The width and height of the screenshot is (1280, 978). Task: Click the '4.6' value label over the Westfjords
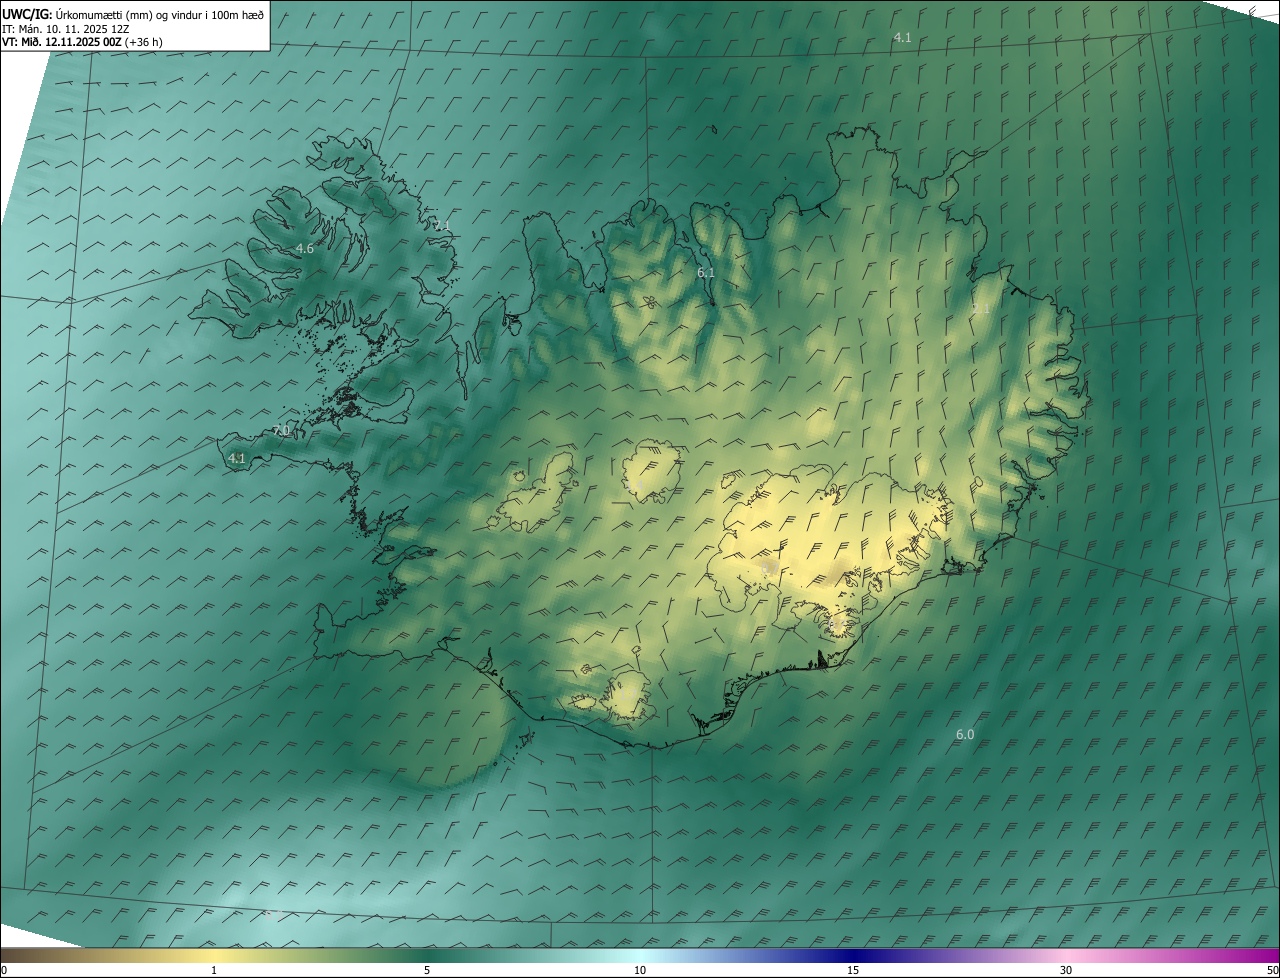305,249
